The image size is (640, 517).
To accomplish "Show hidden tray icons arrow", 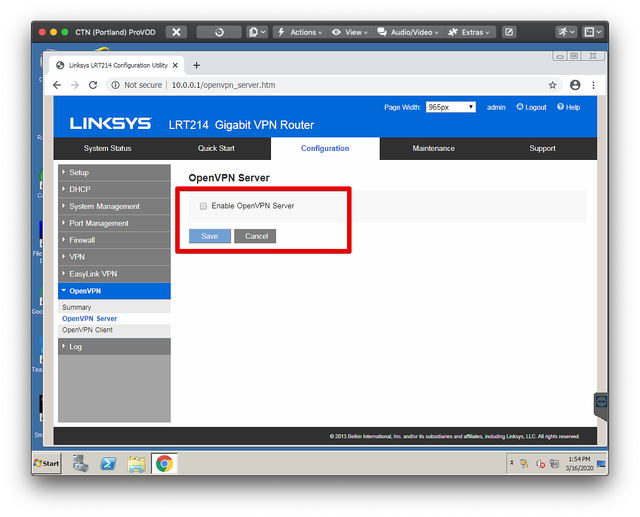I will click(x=511, y=463).
